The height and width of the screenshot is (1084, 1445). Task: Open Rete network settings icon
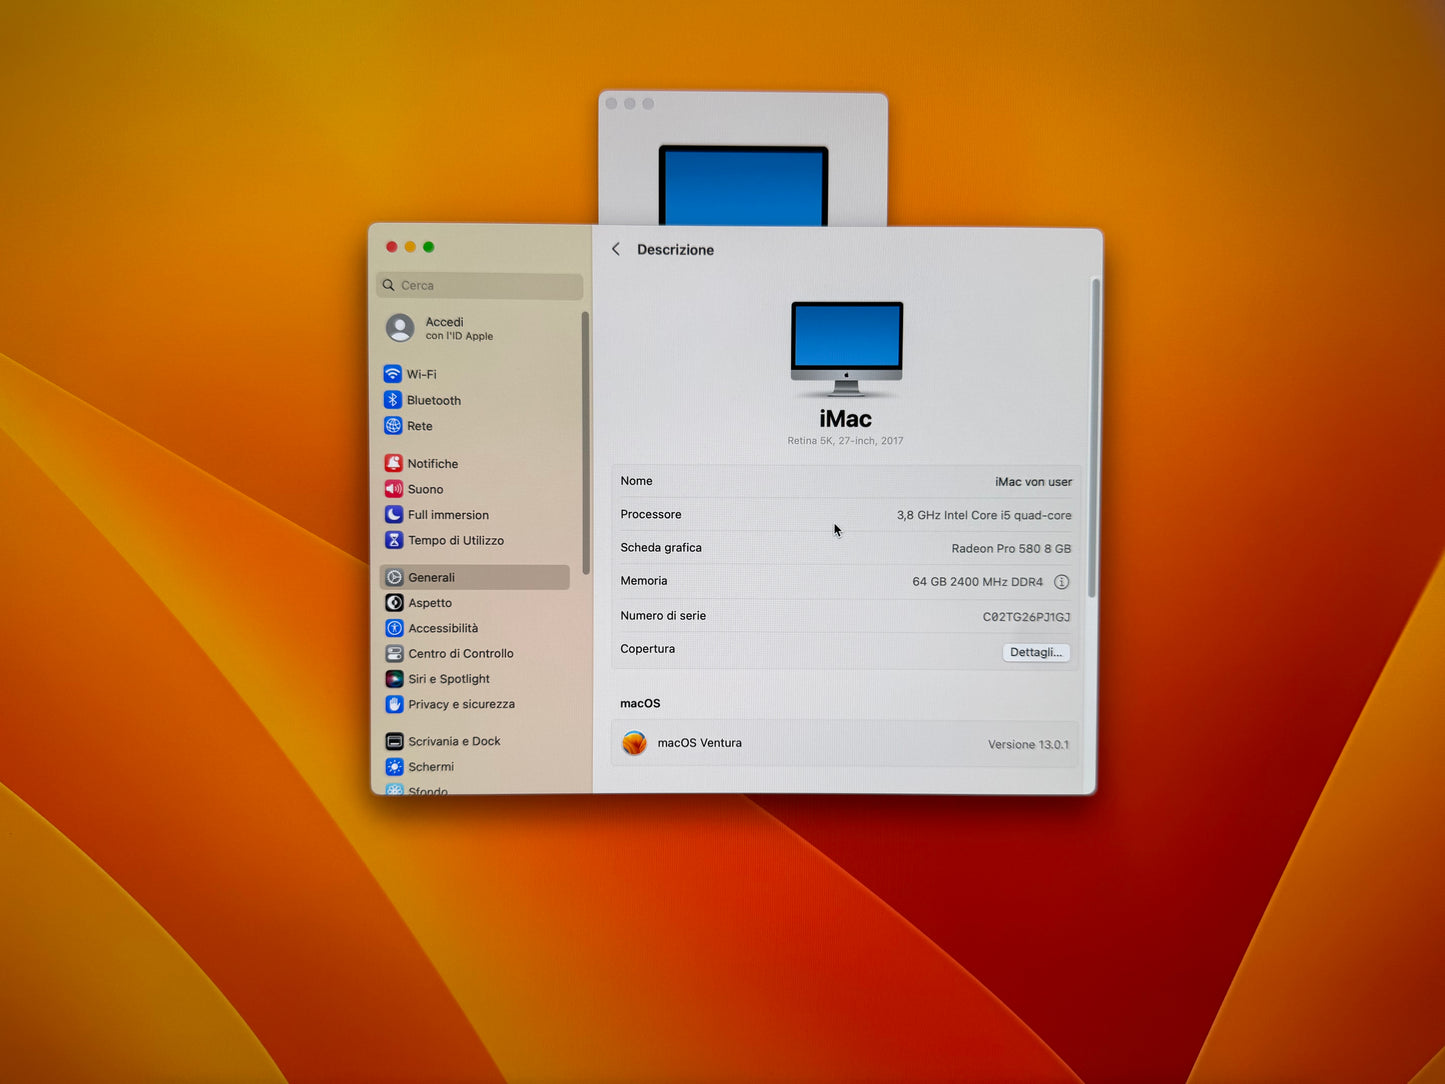click(x=393, y=426)
